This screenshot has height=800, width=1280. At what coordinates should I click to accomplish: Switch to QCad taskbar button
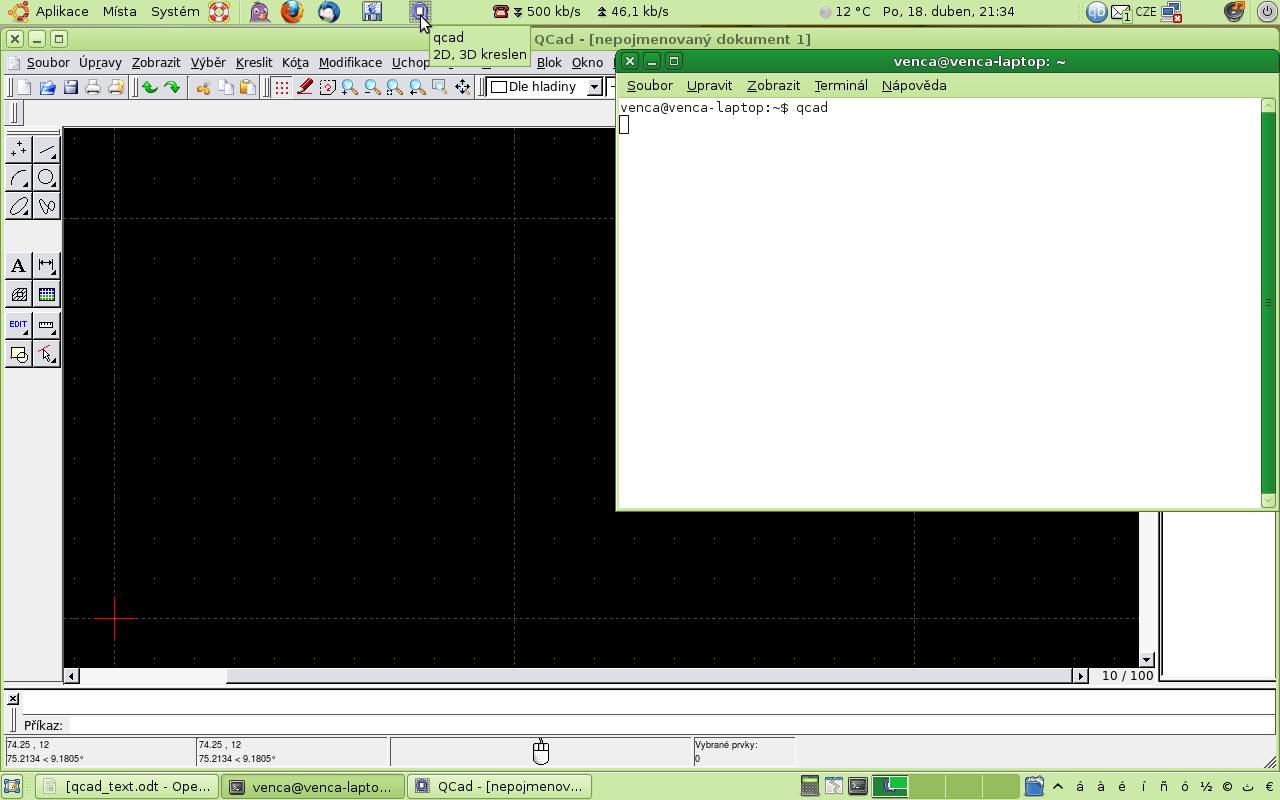(500, 786)
